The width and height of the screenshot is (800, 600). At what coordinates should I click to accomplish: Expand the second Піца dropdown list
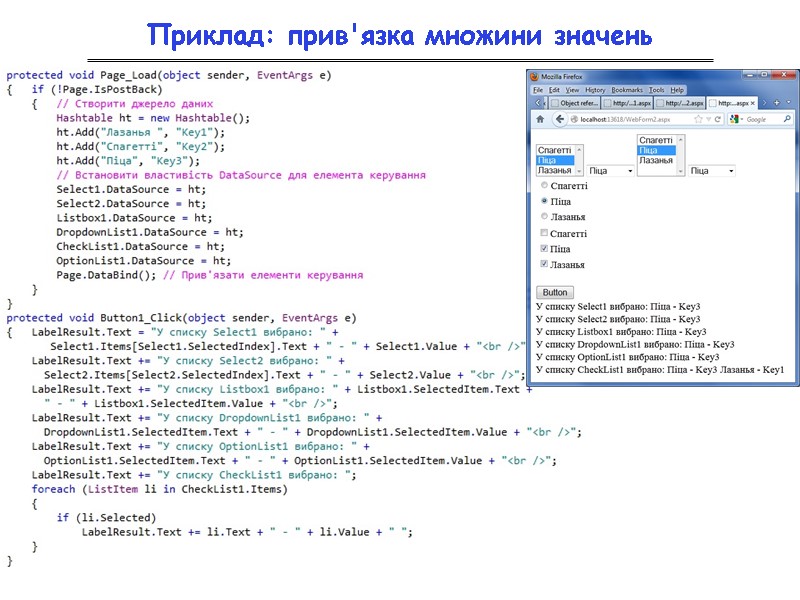(712, 170)
